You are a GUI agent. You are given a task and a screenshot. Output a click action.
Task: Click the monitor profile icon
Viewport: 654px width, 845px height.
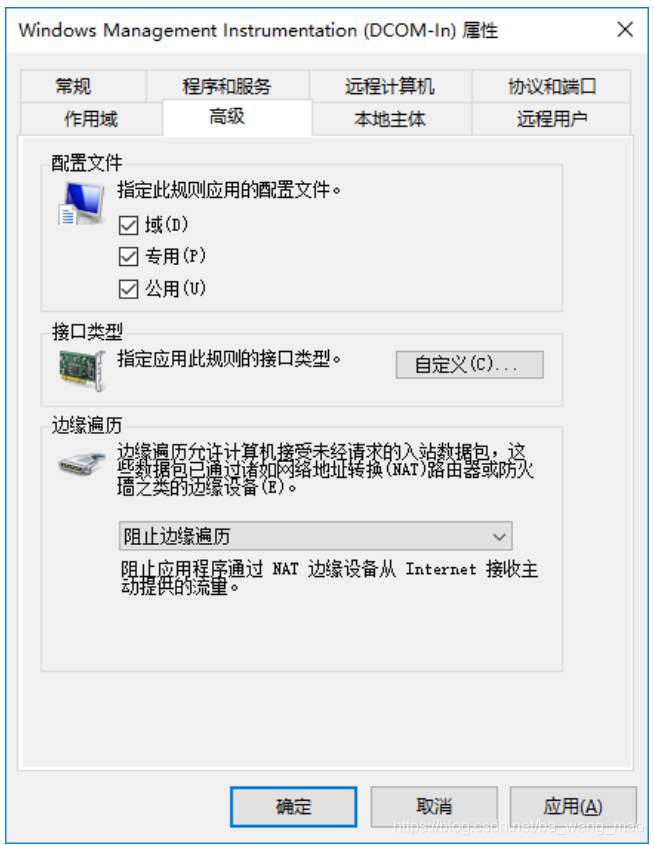(x=82, y=203)
